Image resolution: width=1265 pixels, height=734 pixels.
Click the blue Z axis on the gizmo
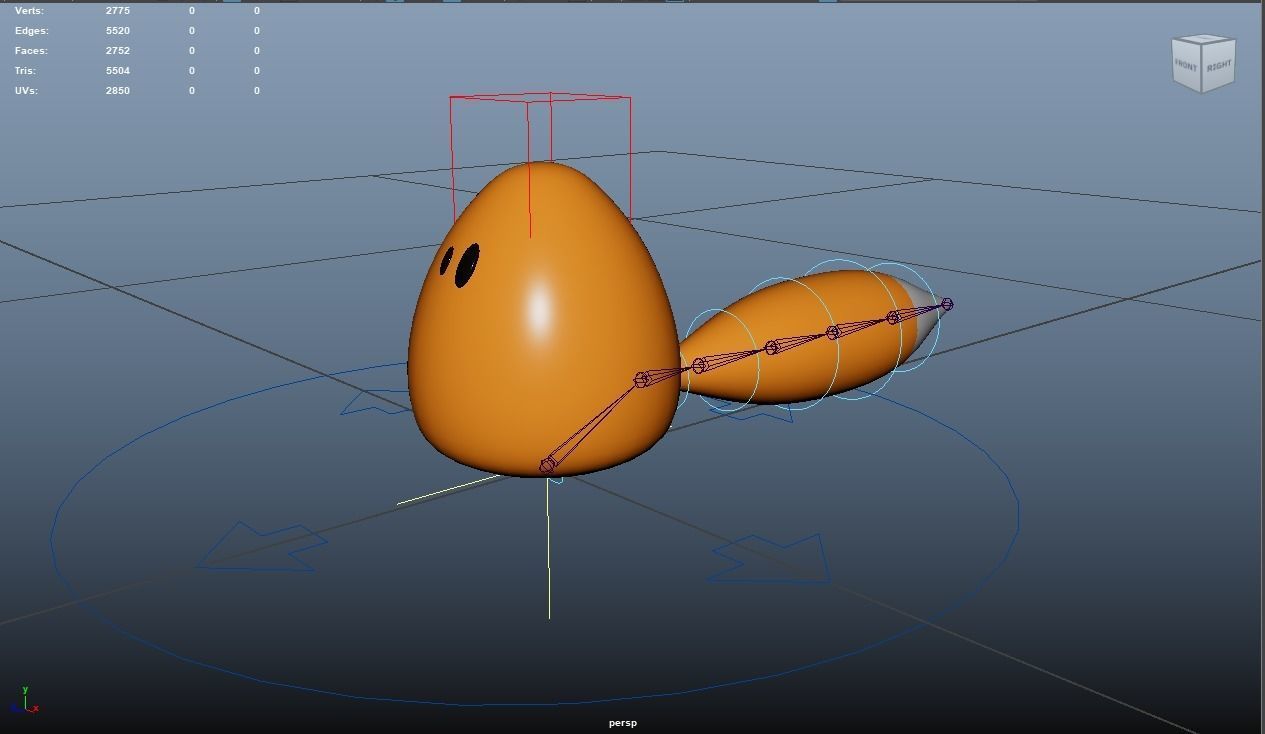[15, 709]
